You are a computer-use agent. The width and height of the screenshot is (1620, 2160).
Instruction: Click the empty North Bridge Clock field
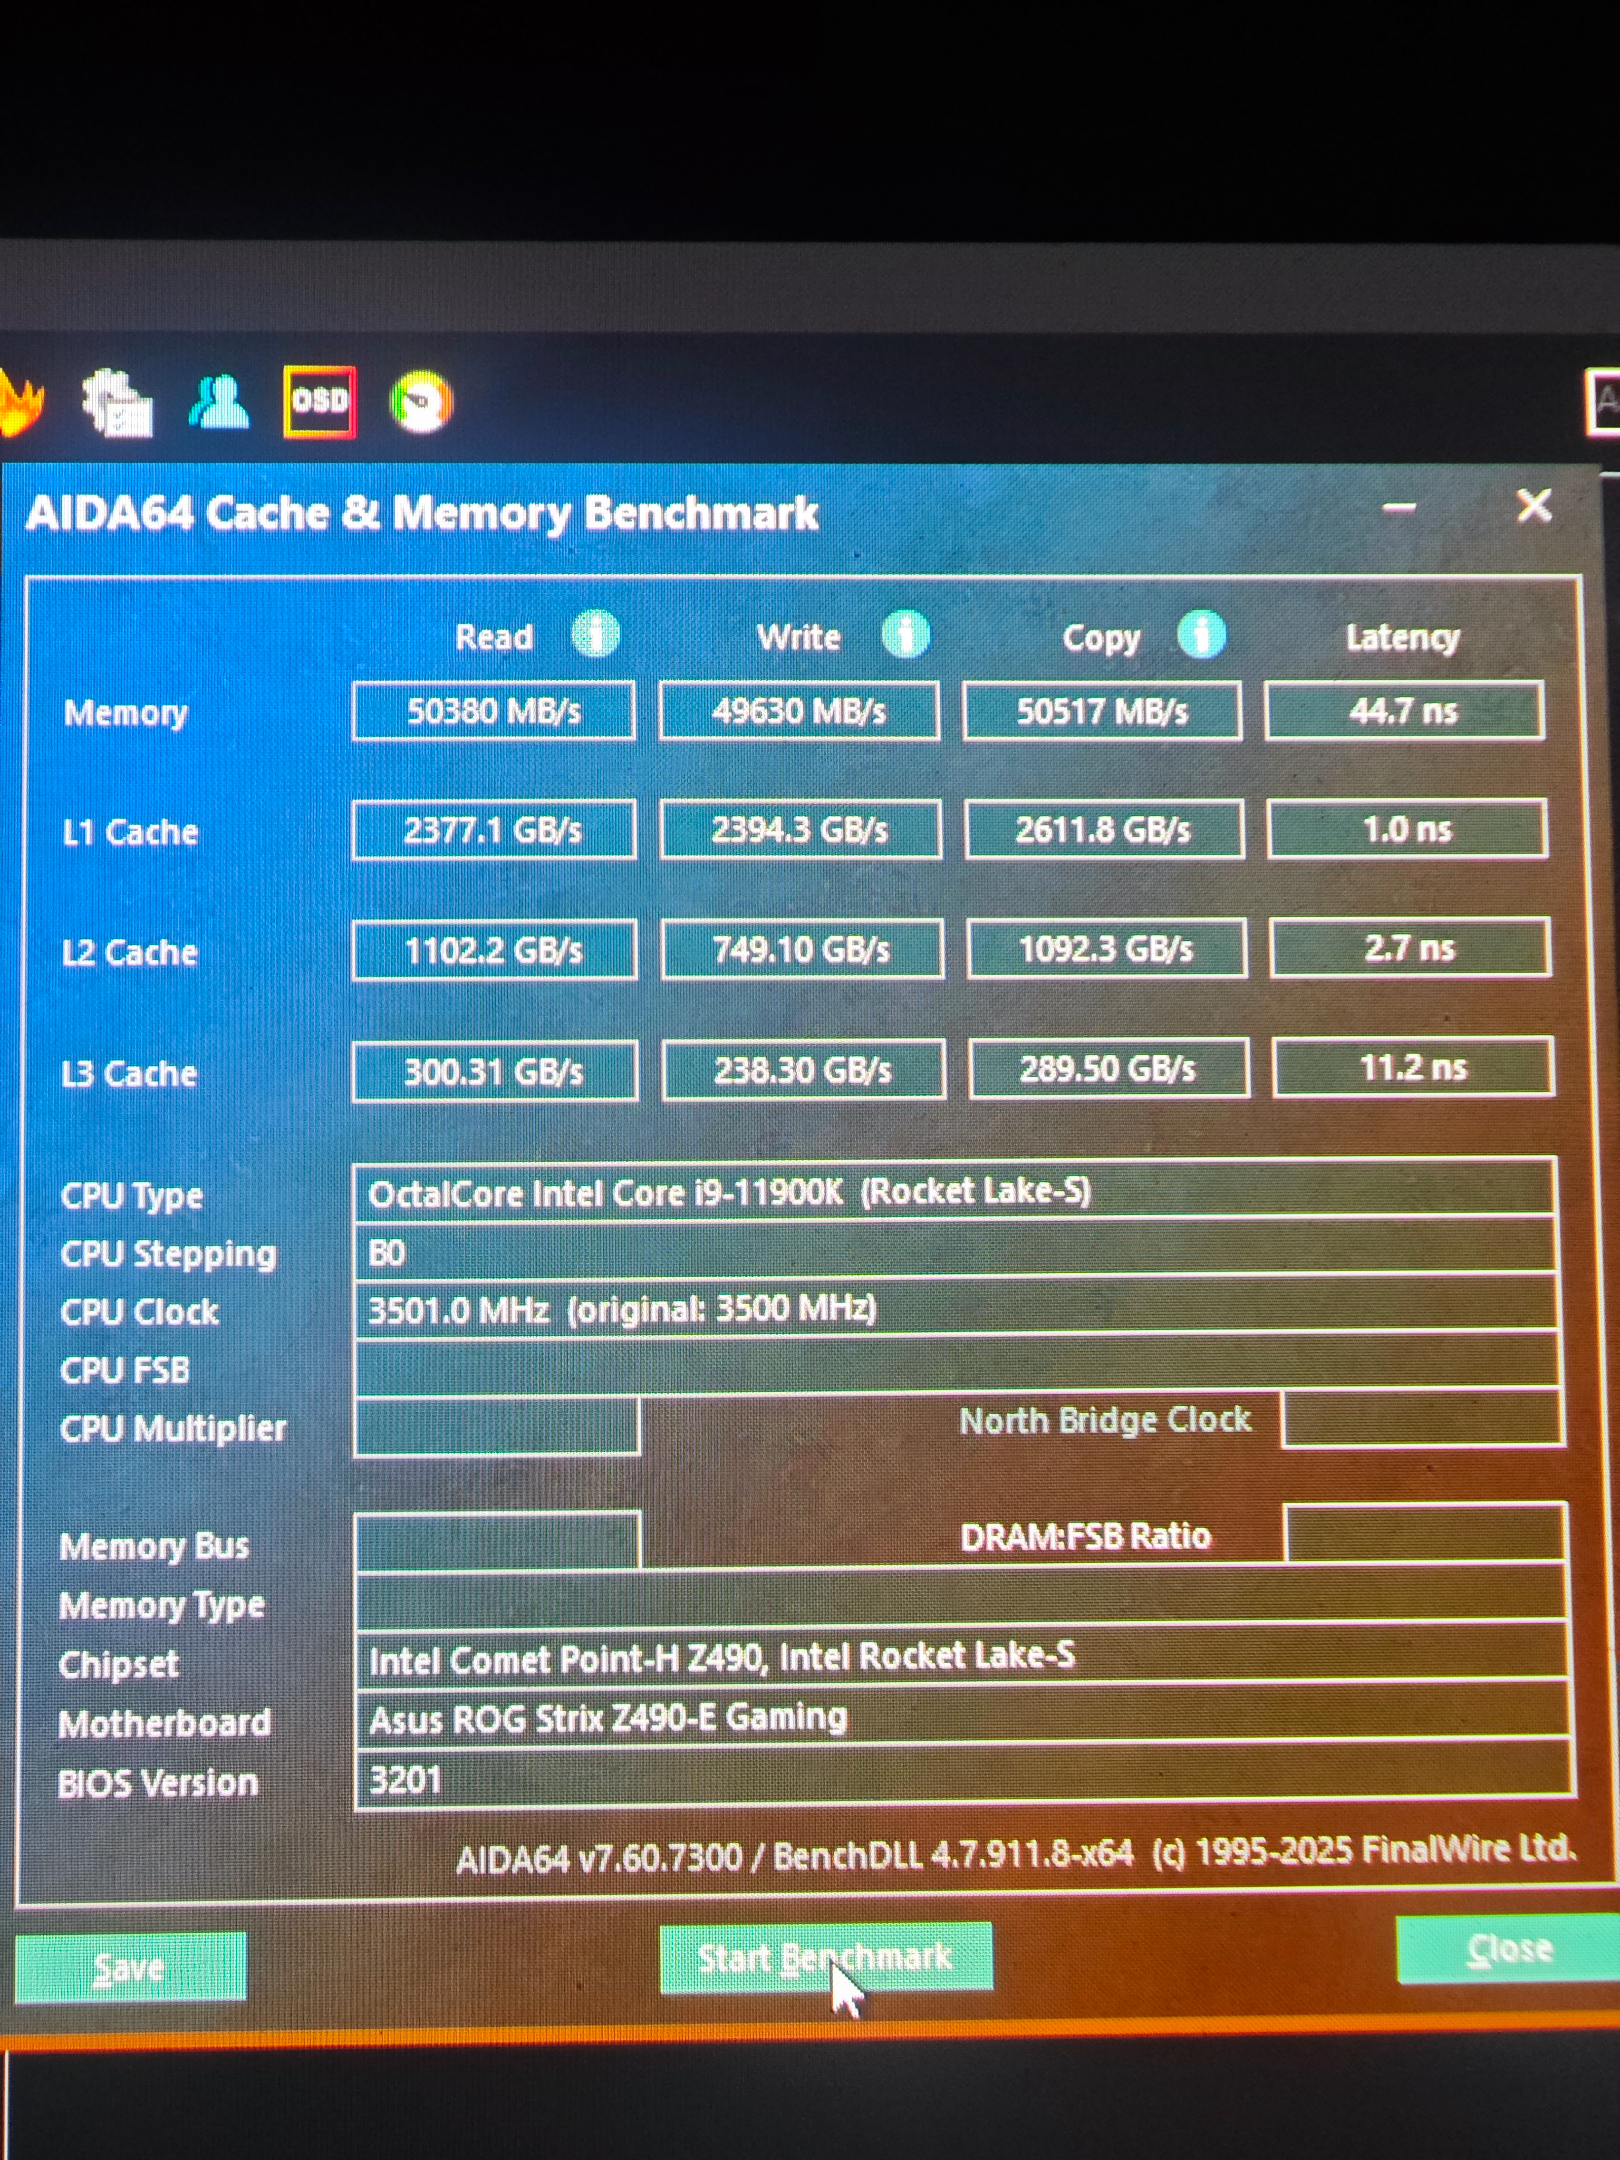[1423, 1418]
